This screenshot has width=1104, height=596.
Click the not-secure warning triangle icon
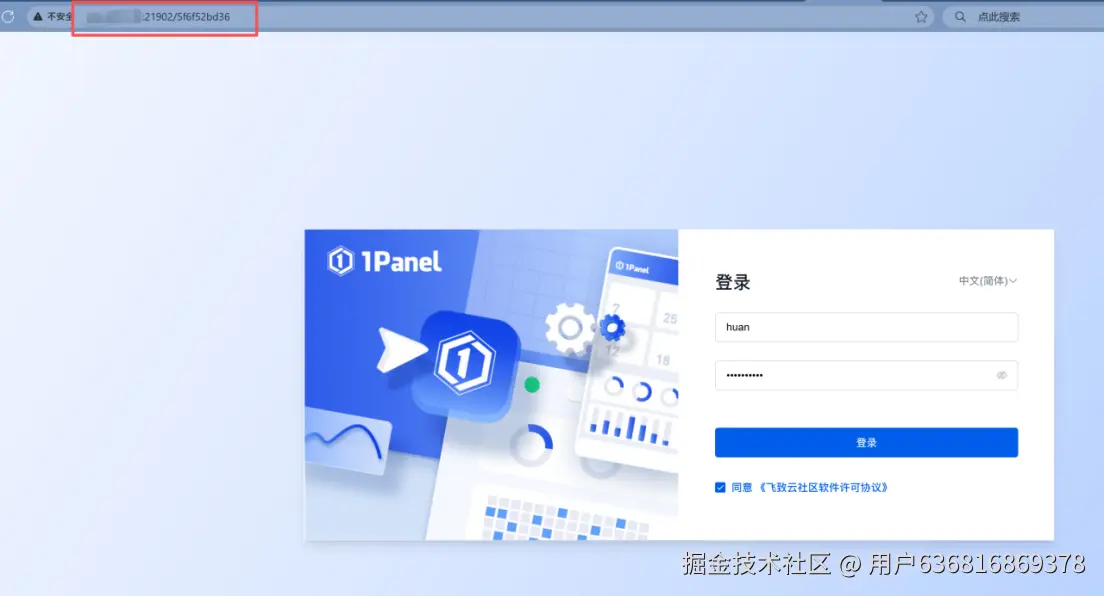[x=38, y=16]
